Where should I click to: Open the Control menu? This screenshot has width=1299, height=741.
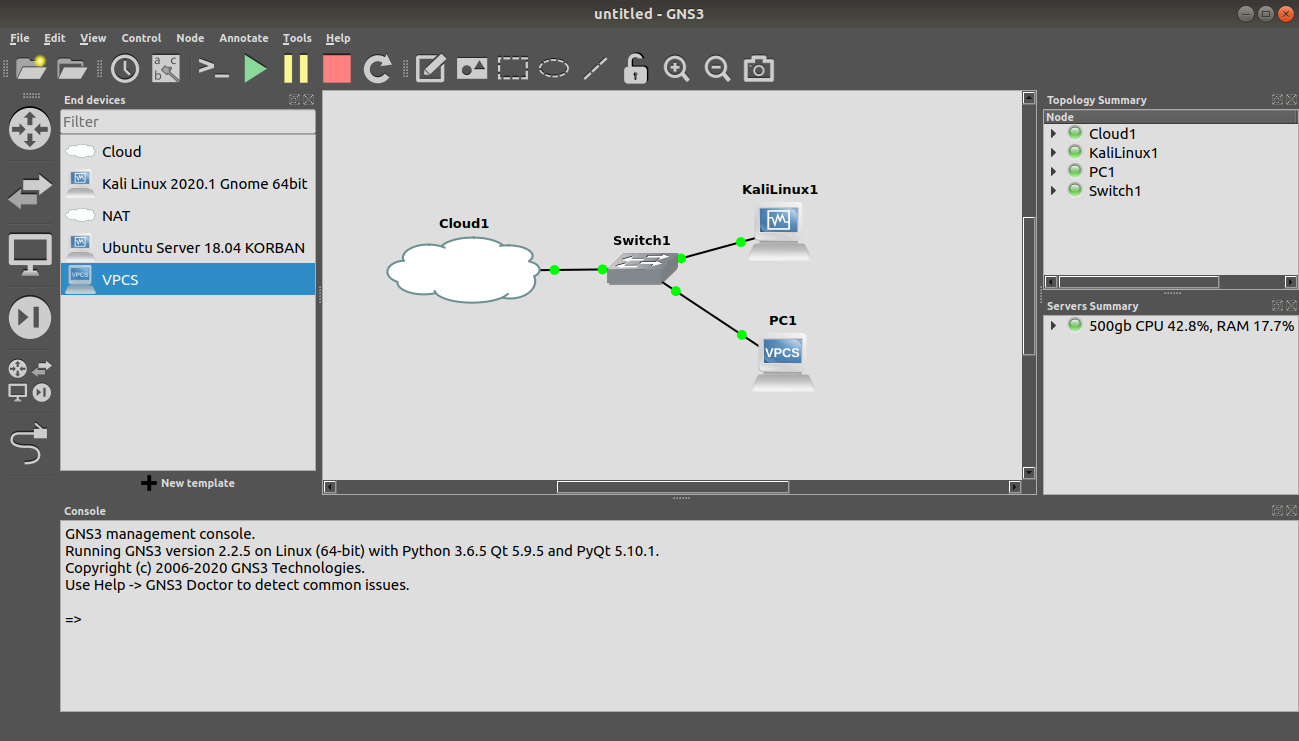tap(141, 38)
